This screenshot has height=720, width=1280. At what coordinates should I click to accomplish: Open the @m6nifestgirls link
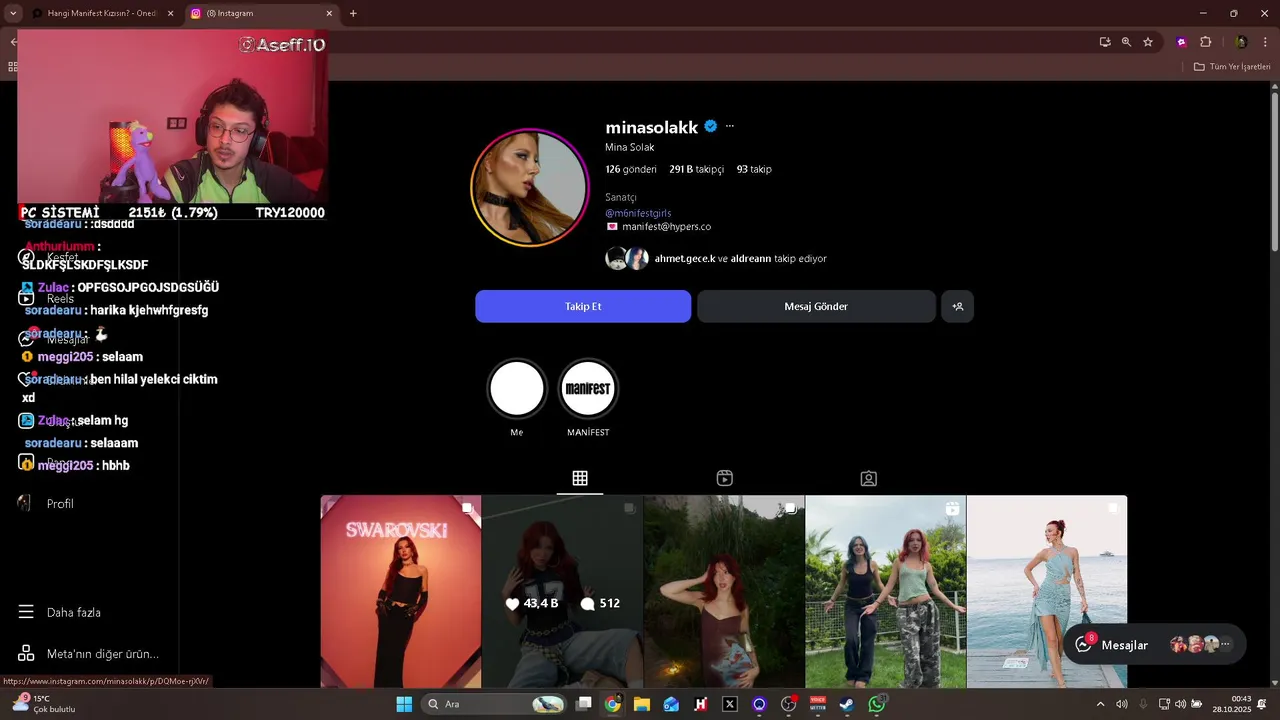coord(638,213)
